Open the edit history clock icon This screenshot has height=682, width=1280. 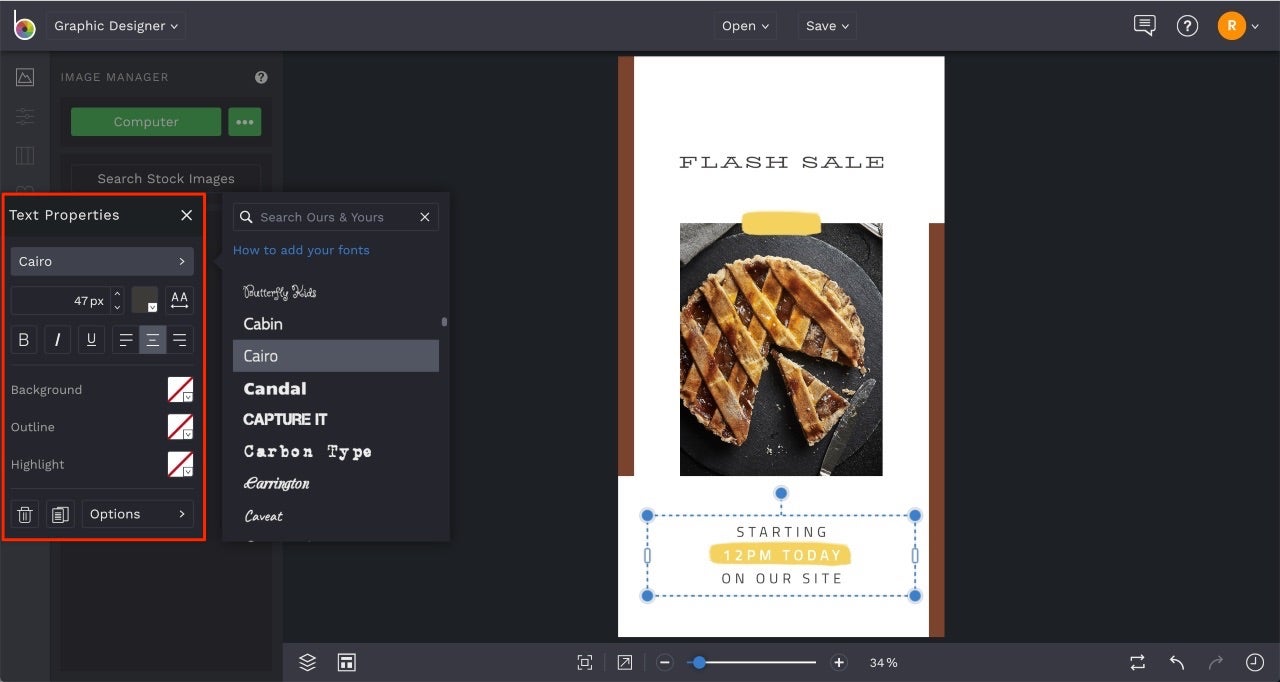coord(1255,662)
